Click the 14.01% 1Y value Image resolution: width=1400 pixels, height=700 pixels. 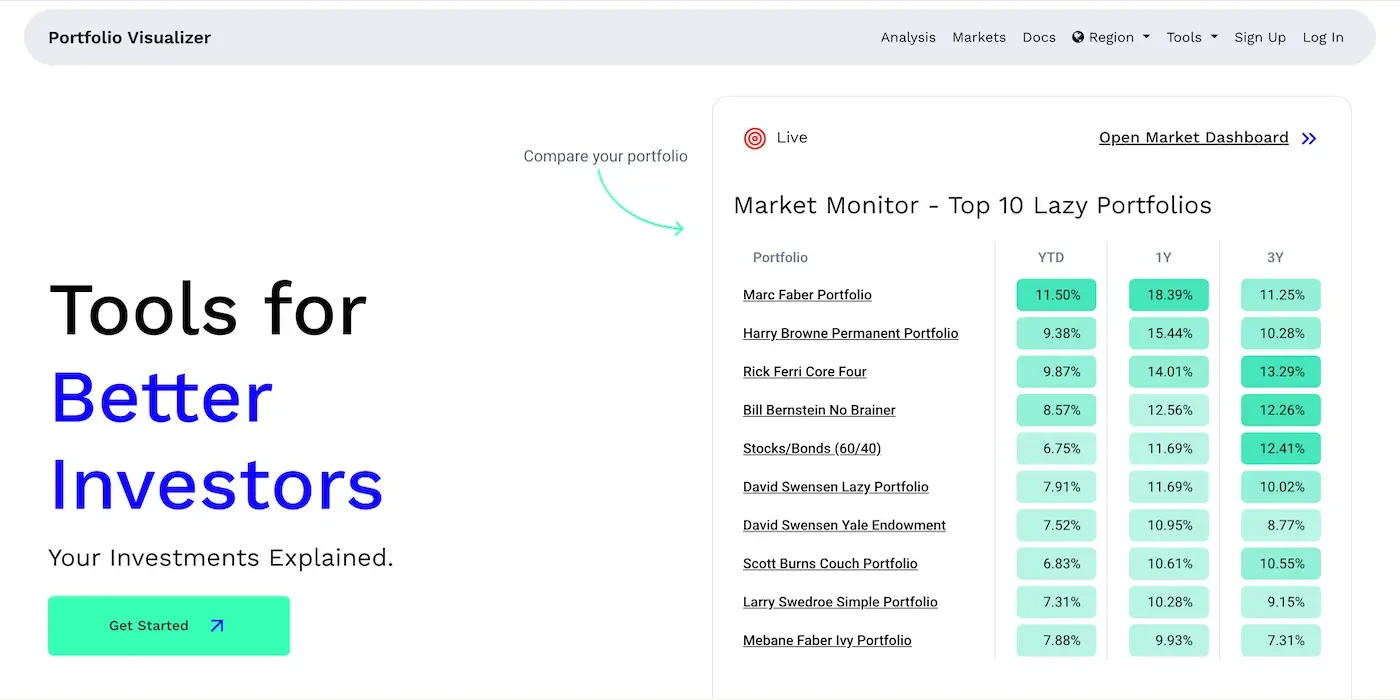[1169, 372]
